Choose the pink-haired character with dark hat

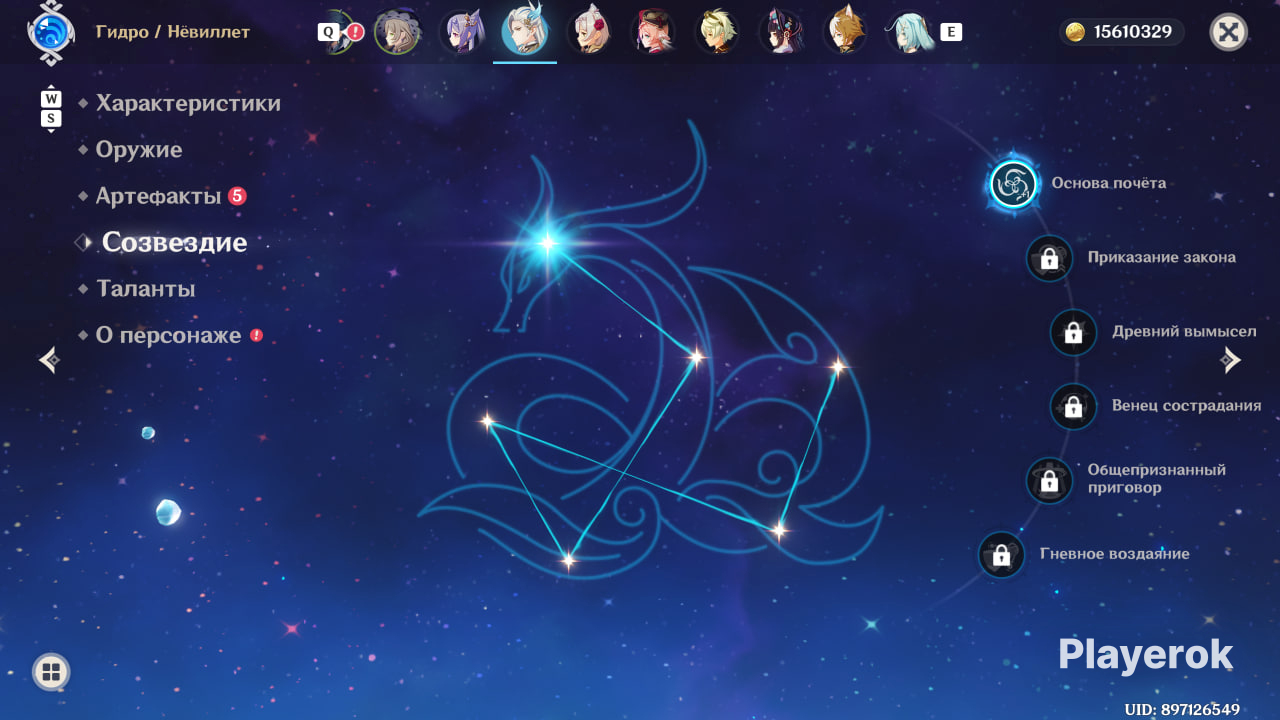pos(653,32)
